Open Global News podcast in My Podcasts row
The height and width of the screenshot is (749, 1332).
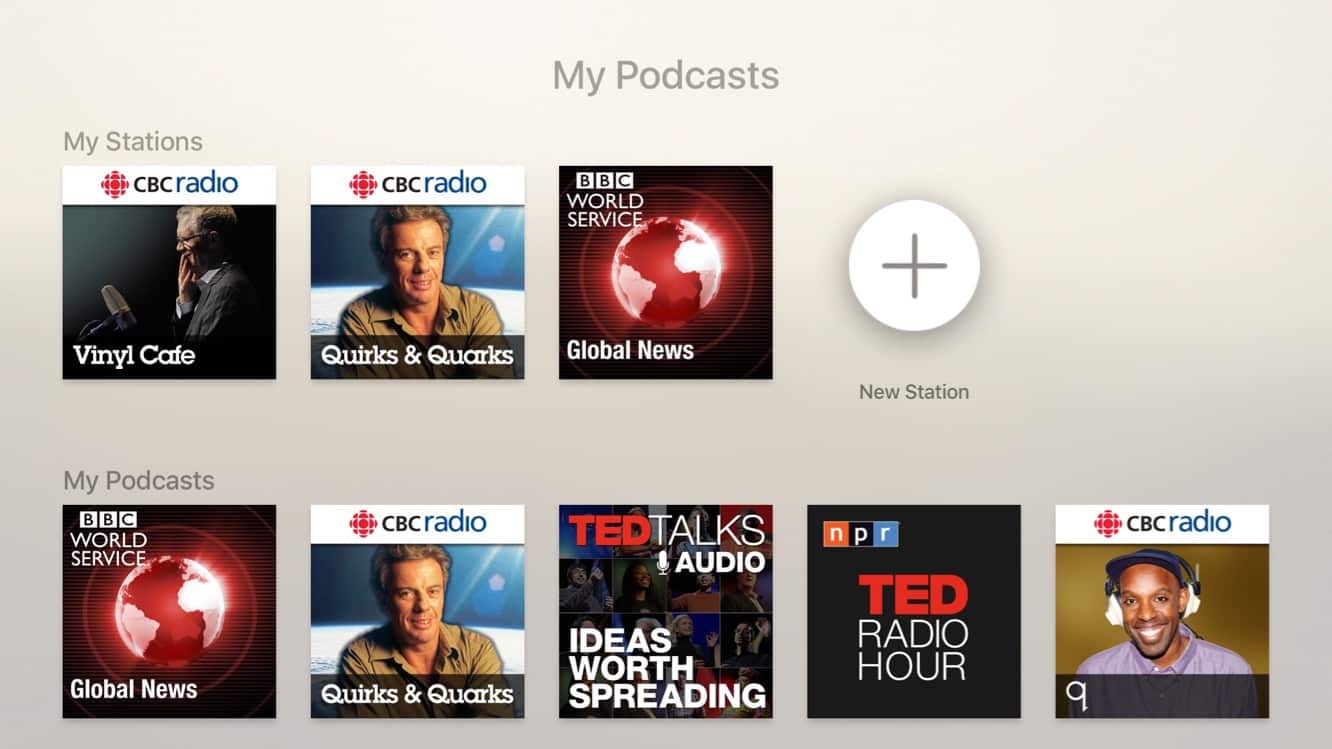[169, 611]
